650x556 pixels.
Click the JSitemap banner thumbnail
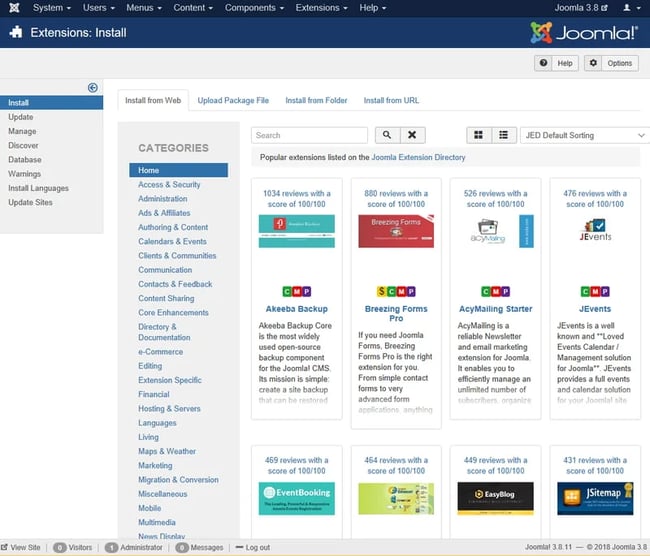click(595, 498)
